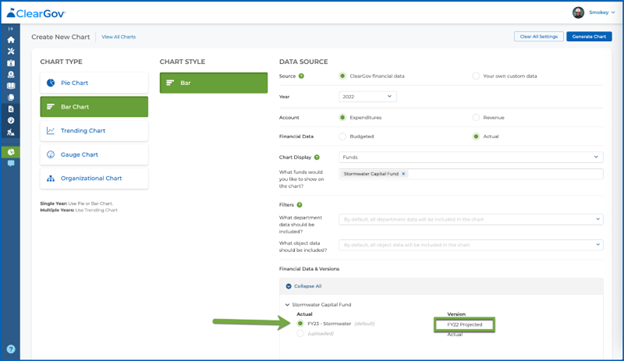The width and height of the screenshot is (624, 361).
Task: Click the tools wrench sidebar icon
Action: point(11,51)
